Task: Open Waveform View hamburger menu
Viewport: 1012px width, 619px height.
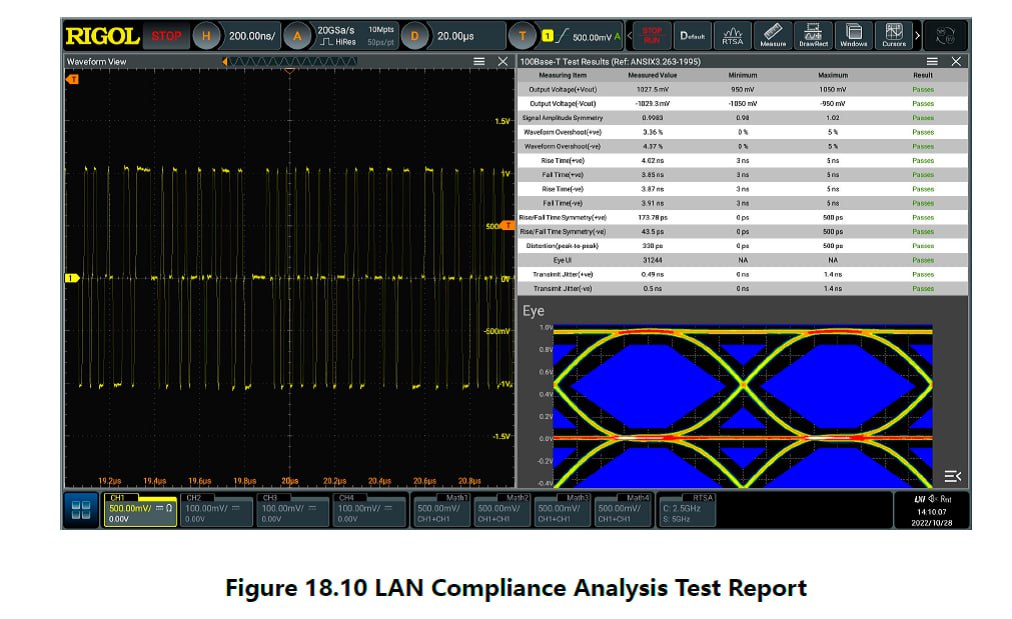Action: (x=479, y=62)
